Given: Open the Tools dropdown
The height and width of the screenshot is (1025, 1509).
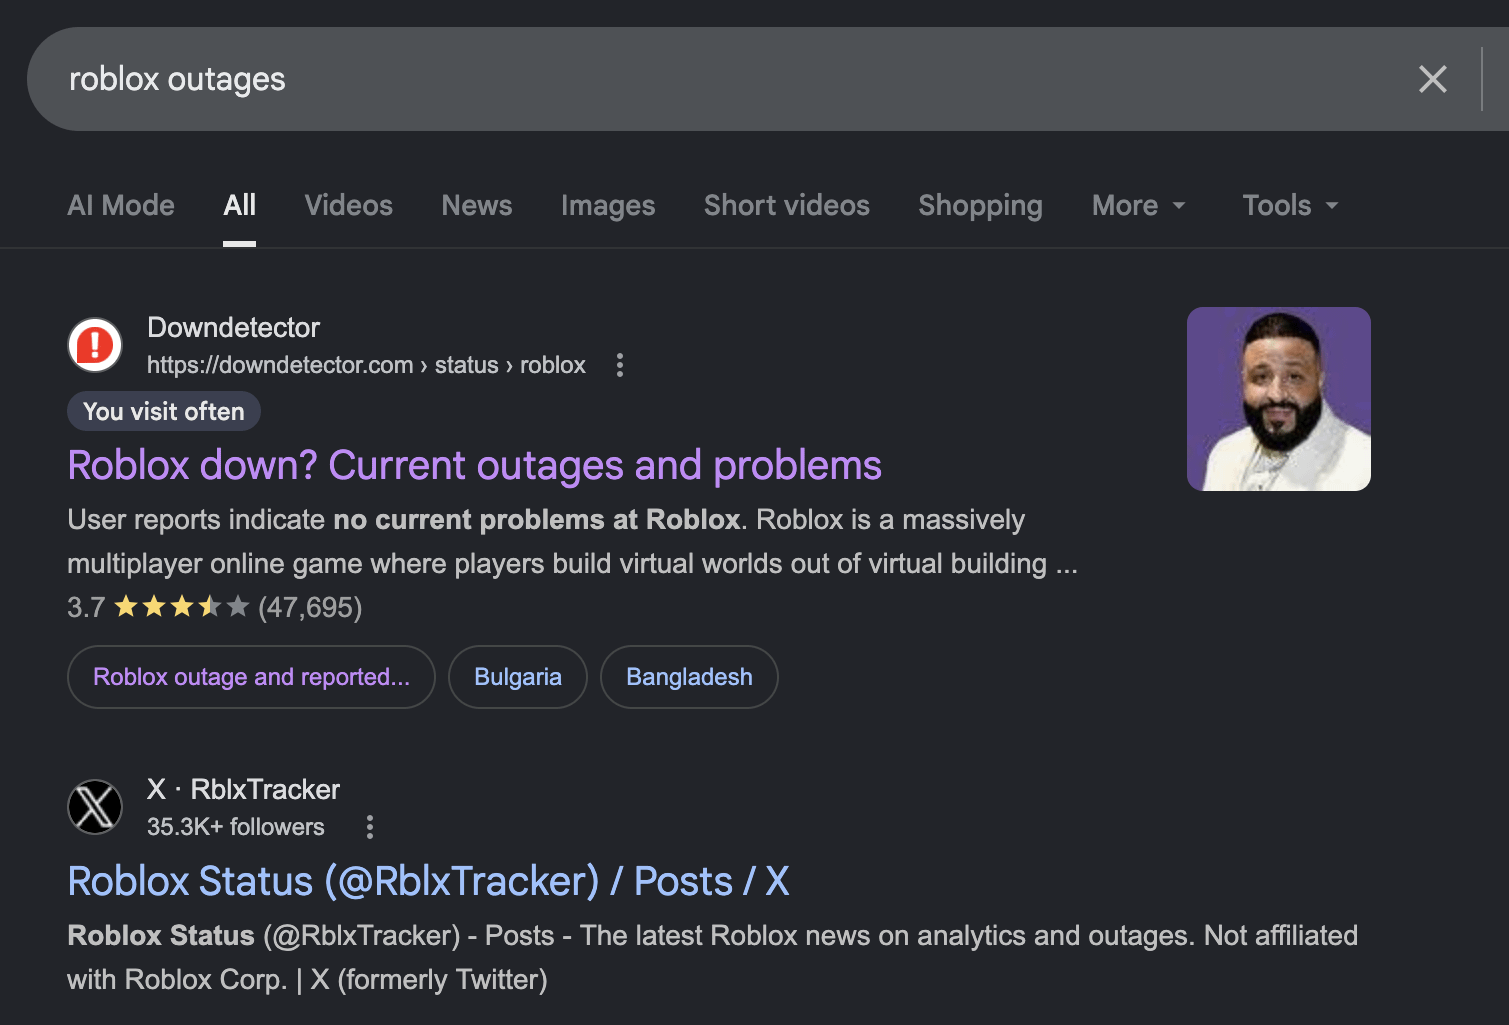Looking at the screenshot, I should (1289, 205).
